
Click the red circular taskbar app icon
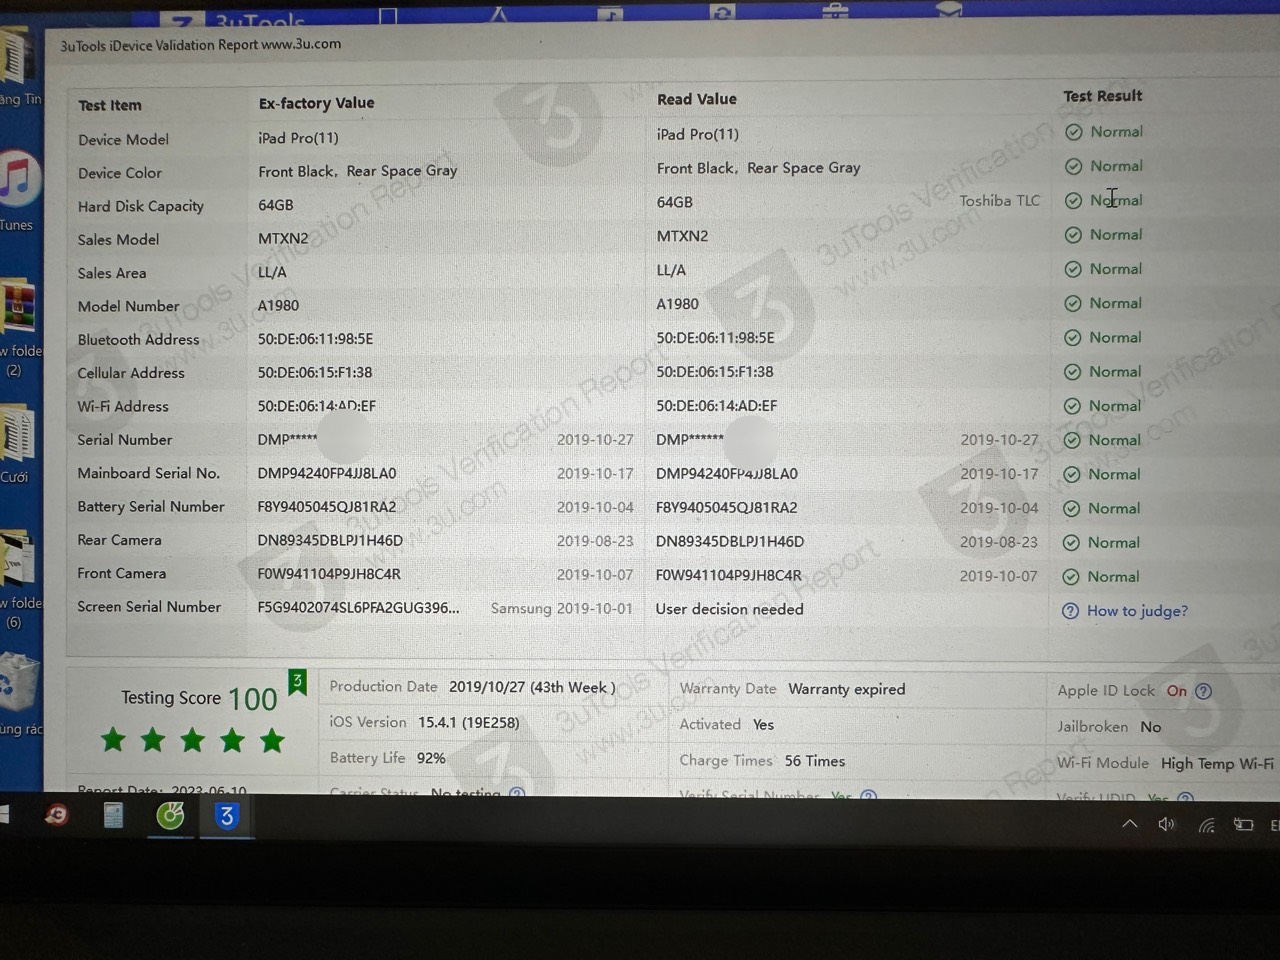tap(57, 816)
